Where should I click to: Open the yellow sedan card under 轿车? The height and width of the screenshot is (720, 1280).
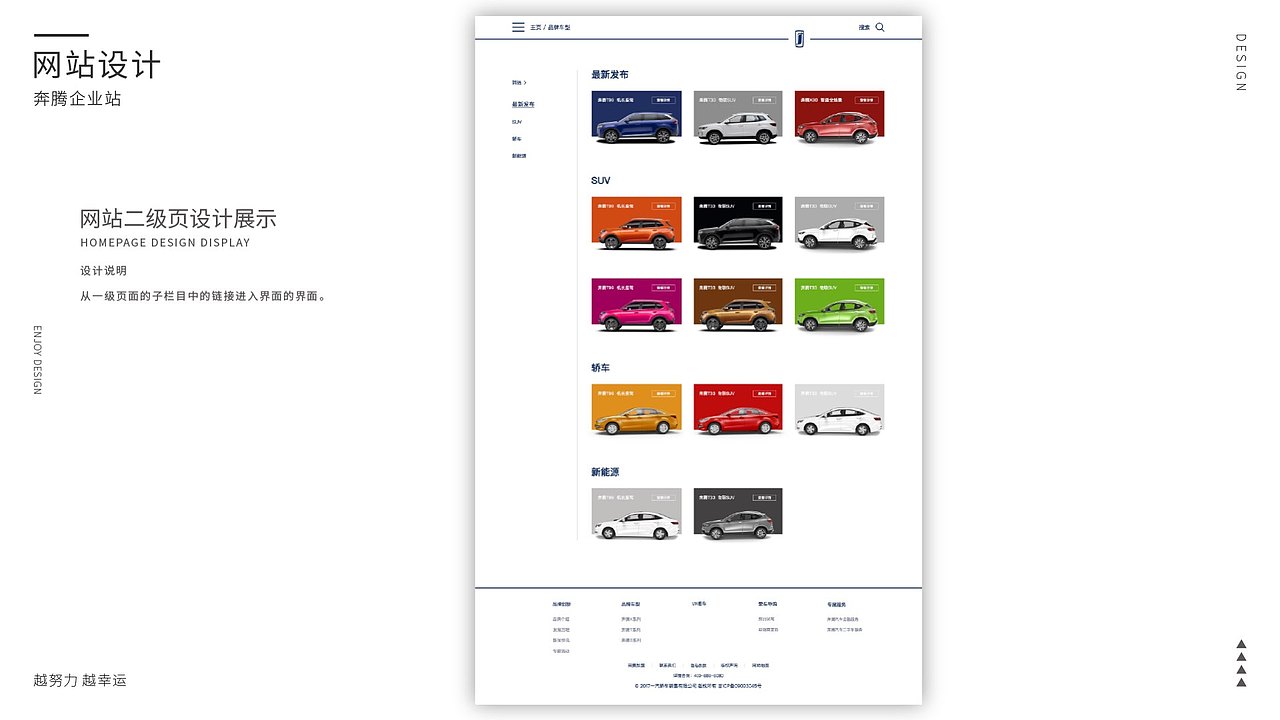pos(637,411)
